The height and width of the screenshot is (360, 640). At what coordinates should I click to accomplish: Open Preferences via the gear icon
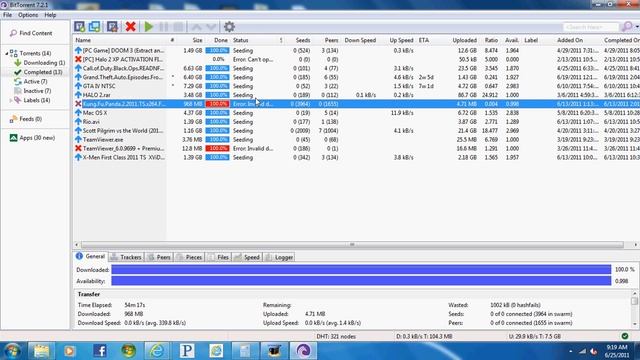pos(229,27)
